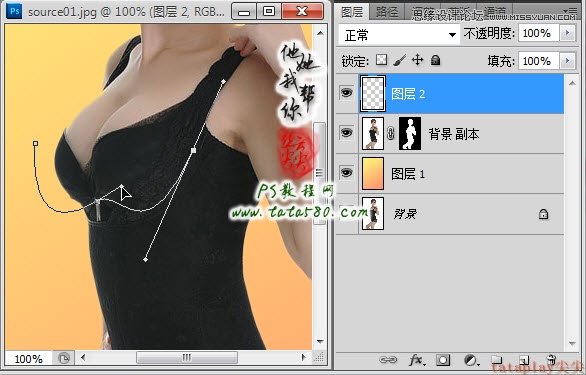Click the Layers panel scroll down arrow
This screenshot has width=586, height=375.
coord(572,343)
